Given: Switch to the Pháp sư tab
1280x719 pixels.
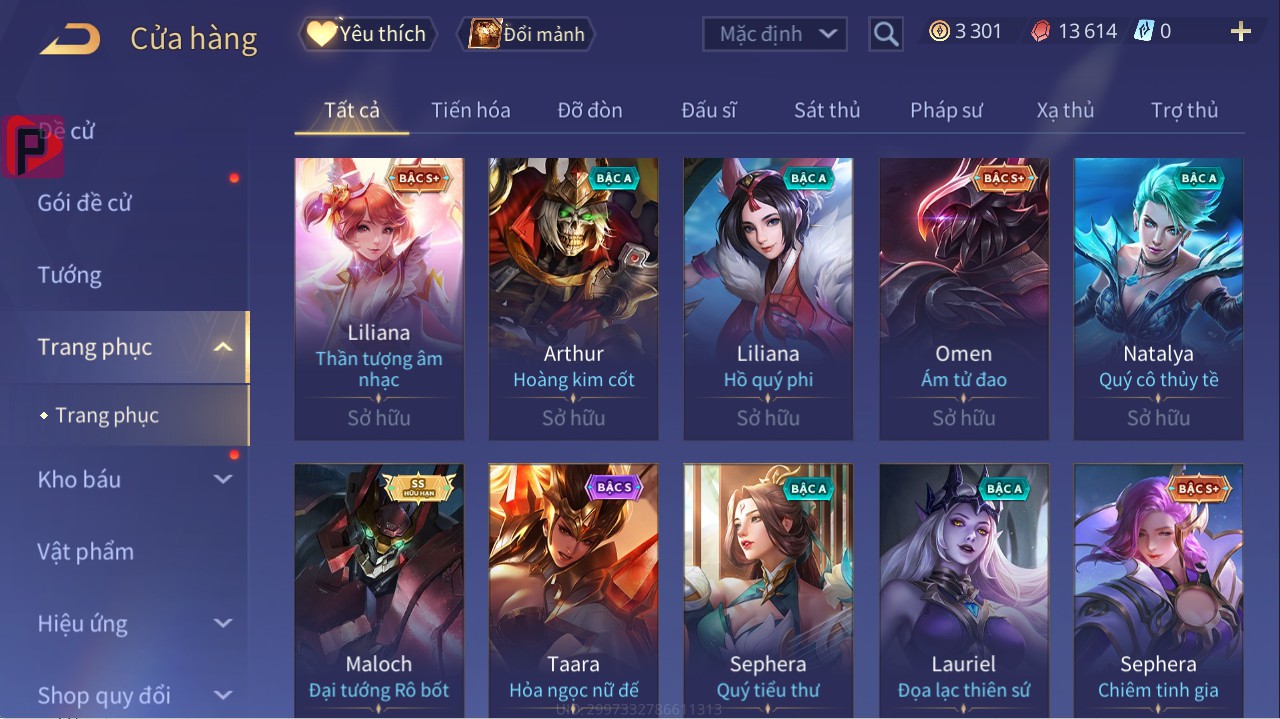Looking at the screenshot, I should [946, 110].
